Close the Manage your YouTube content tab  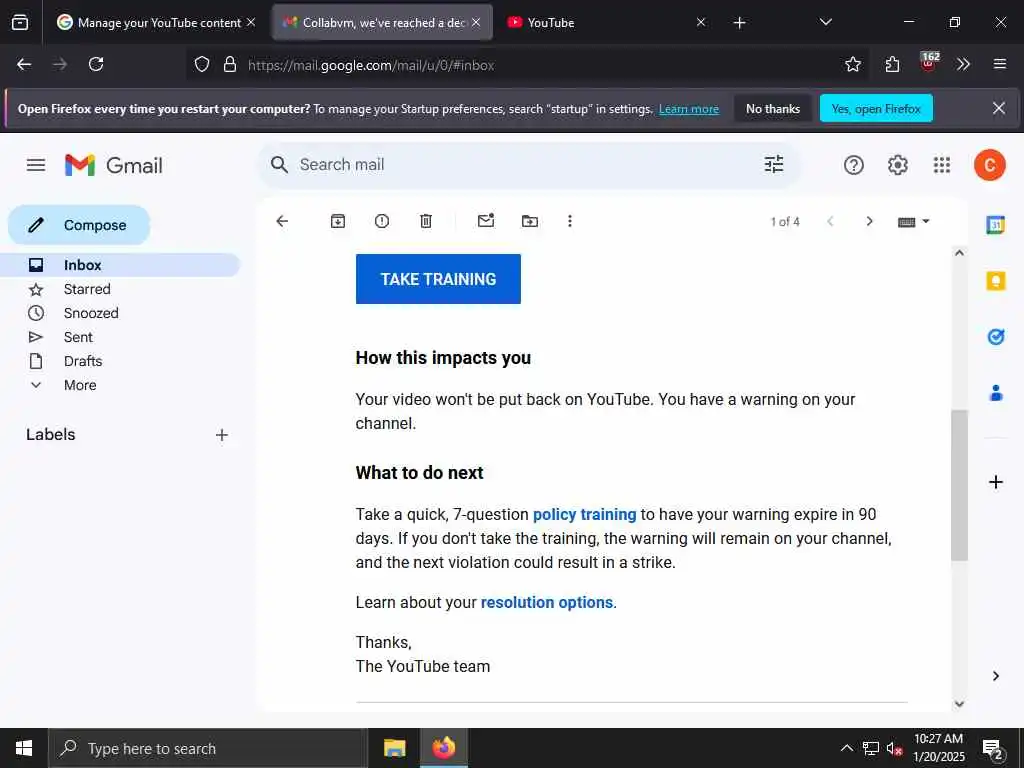point(251,22)
